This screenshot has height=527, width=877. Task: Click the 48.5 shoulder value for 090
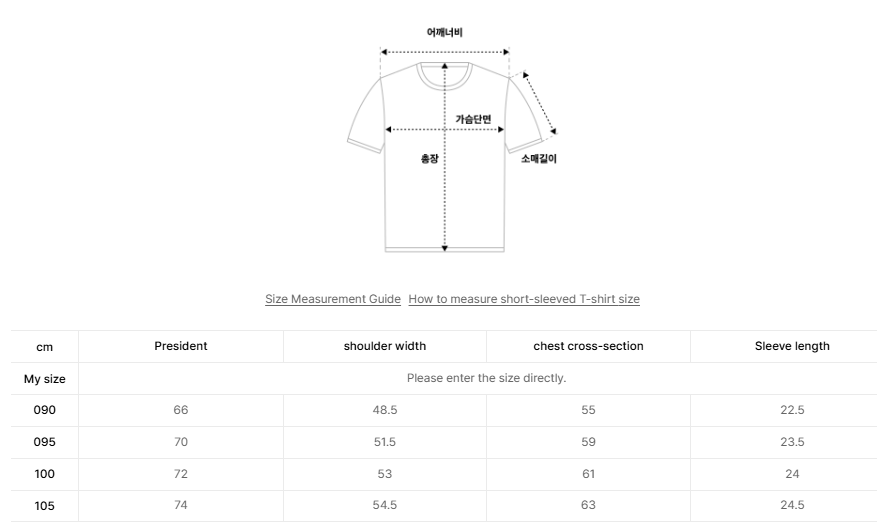pos(385,410)
